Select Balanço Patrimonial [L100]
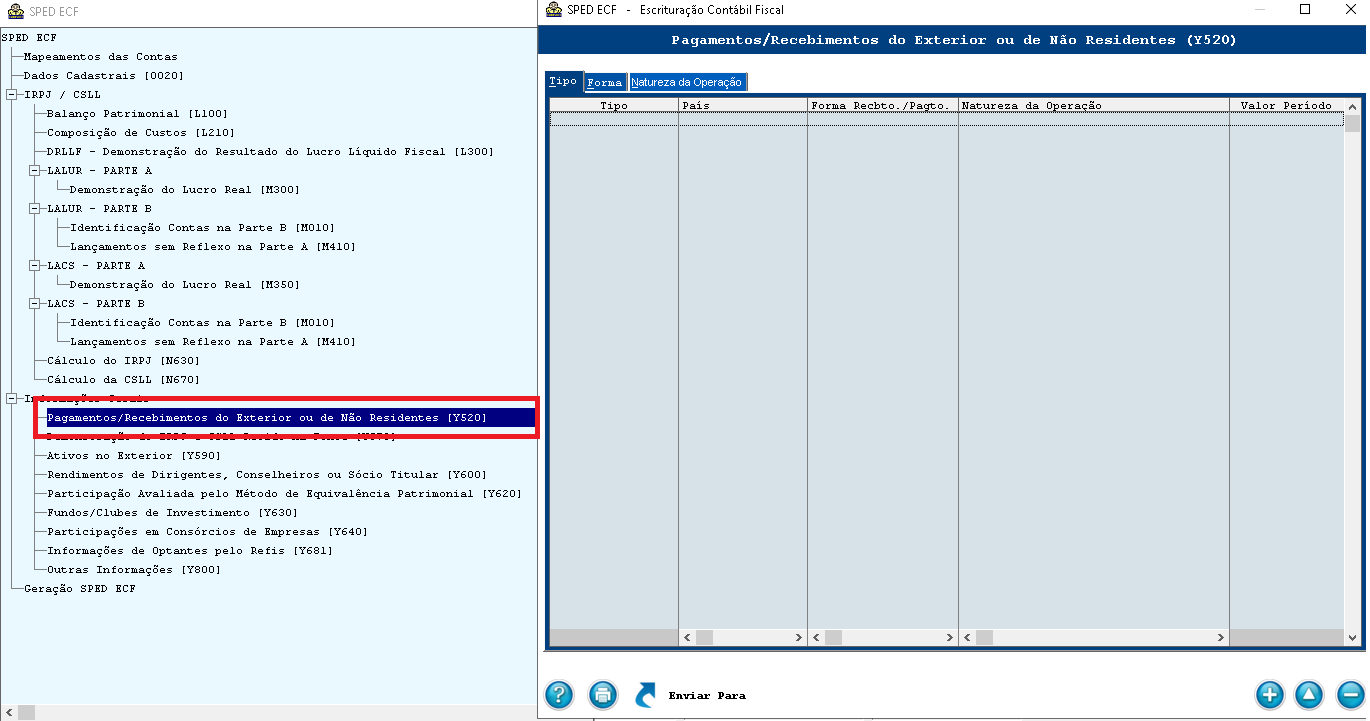The width and height of the screenshot is (1370, 721). pos(138,114)
